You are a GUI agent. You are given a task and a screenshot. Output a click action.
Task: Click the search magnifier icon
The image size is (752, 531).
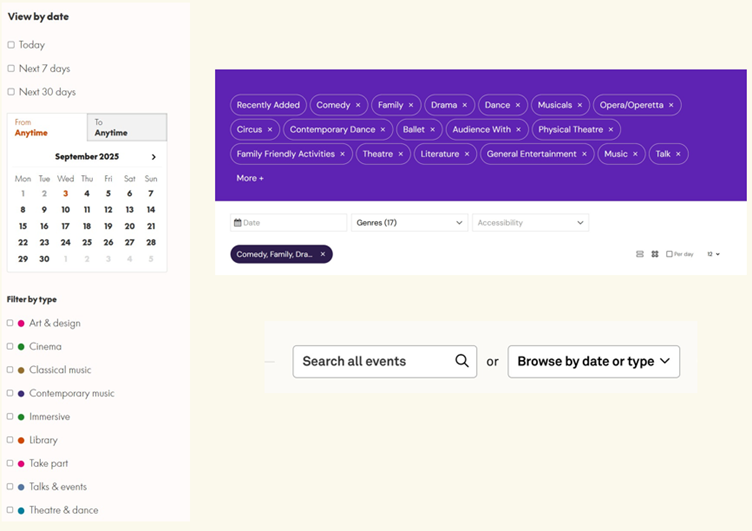click(x=462, y=361)
